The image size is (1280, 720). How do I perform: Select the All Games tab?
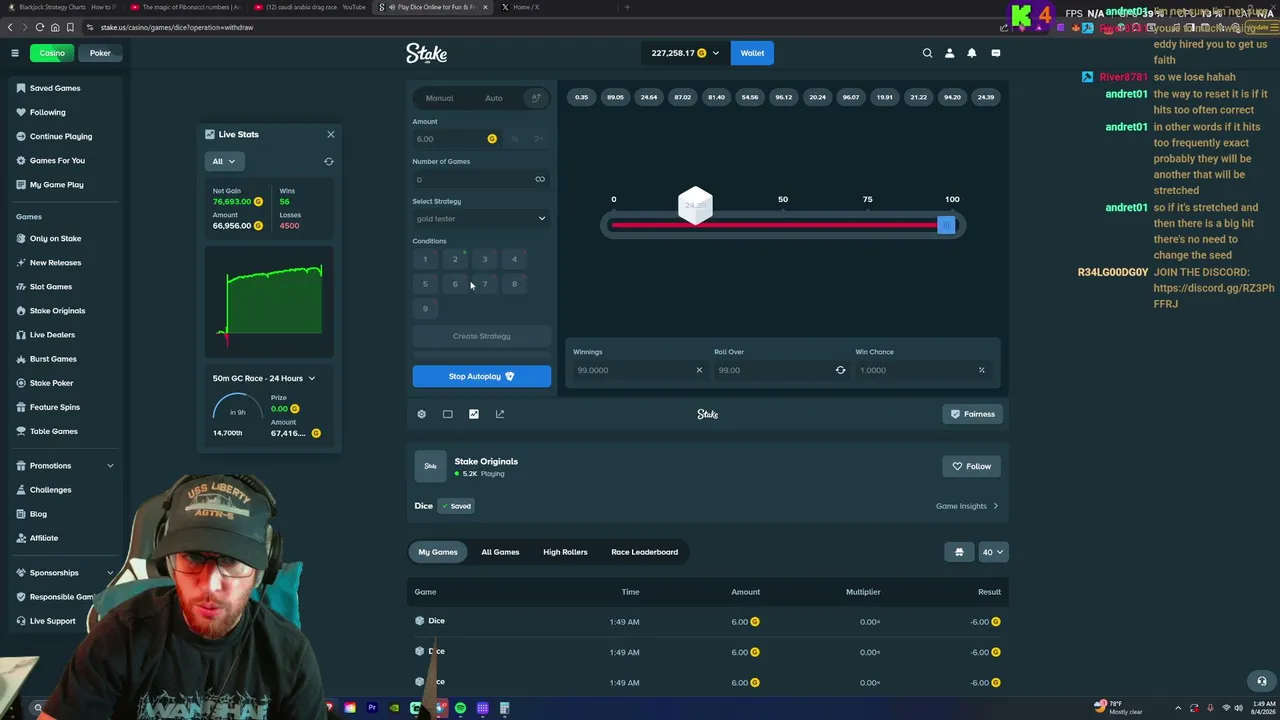pyautogui.click(x=500, y=552)
